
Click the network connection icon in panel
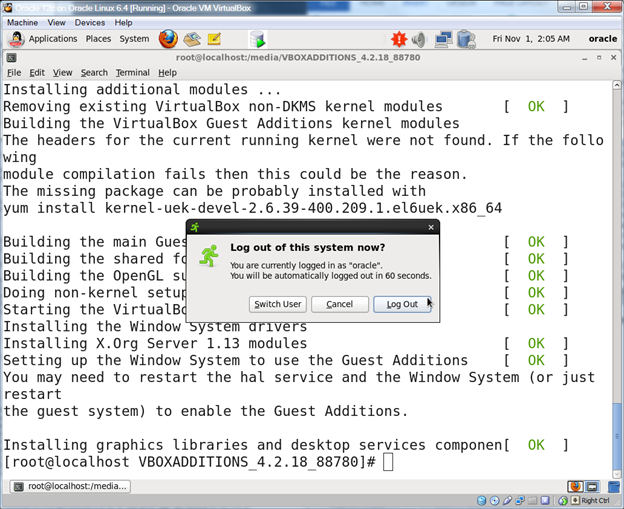tap(442, 39)
